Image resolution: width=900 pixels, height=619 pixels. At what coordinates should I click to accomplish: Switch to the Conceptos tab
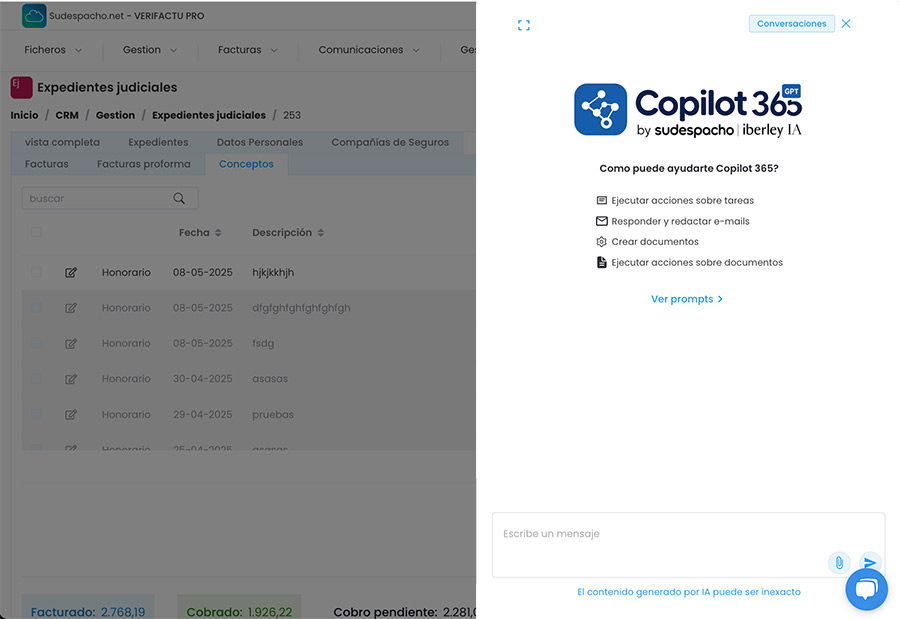246,163
